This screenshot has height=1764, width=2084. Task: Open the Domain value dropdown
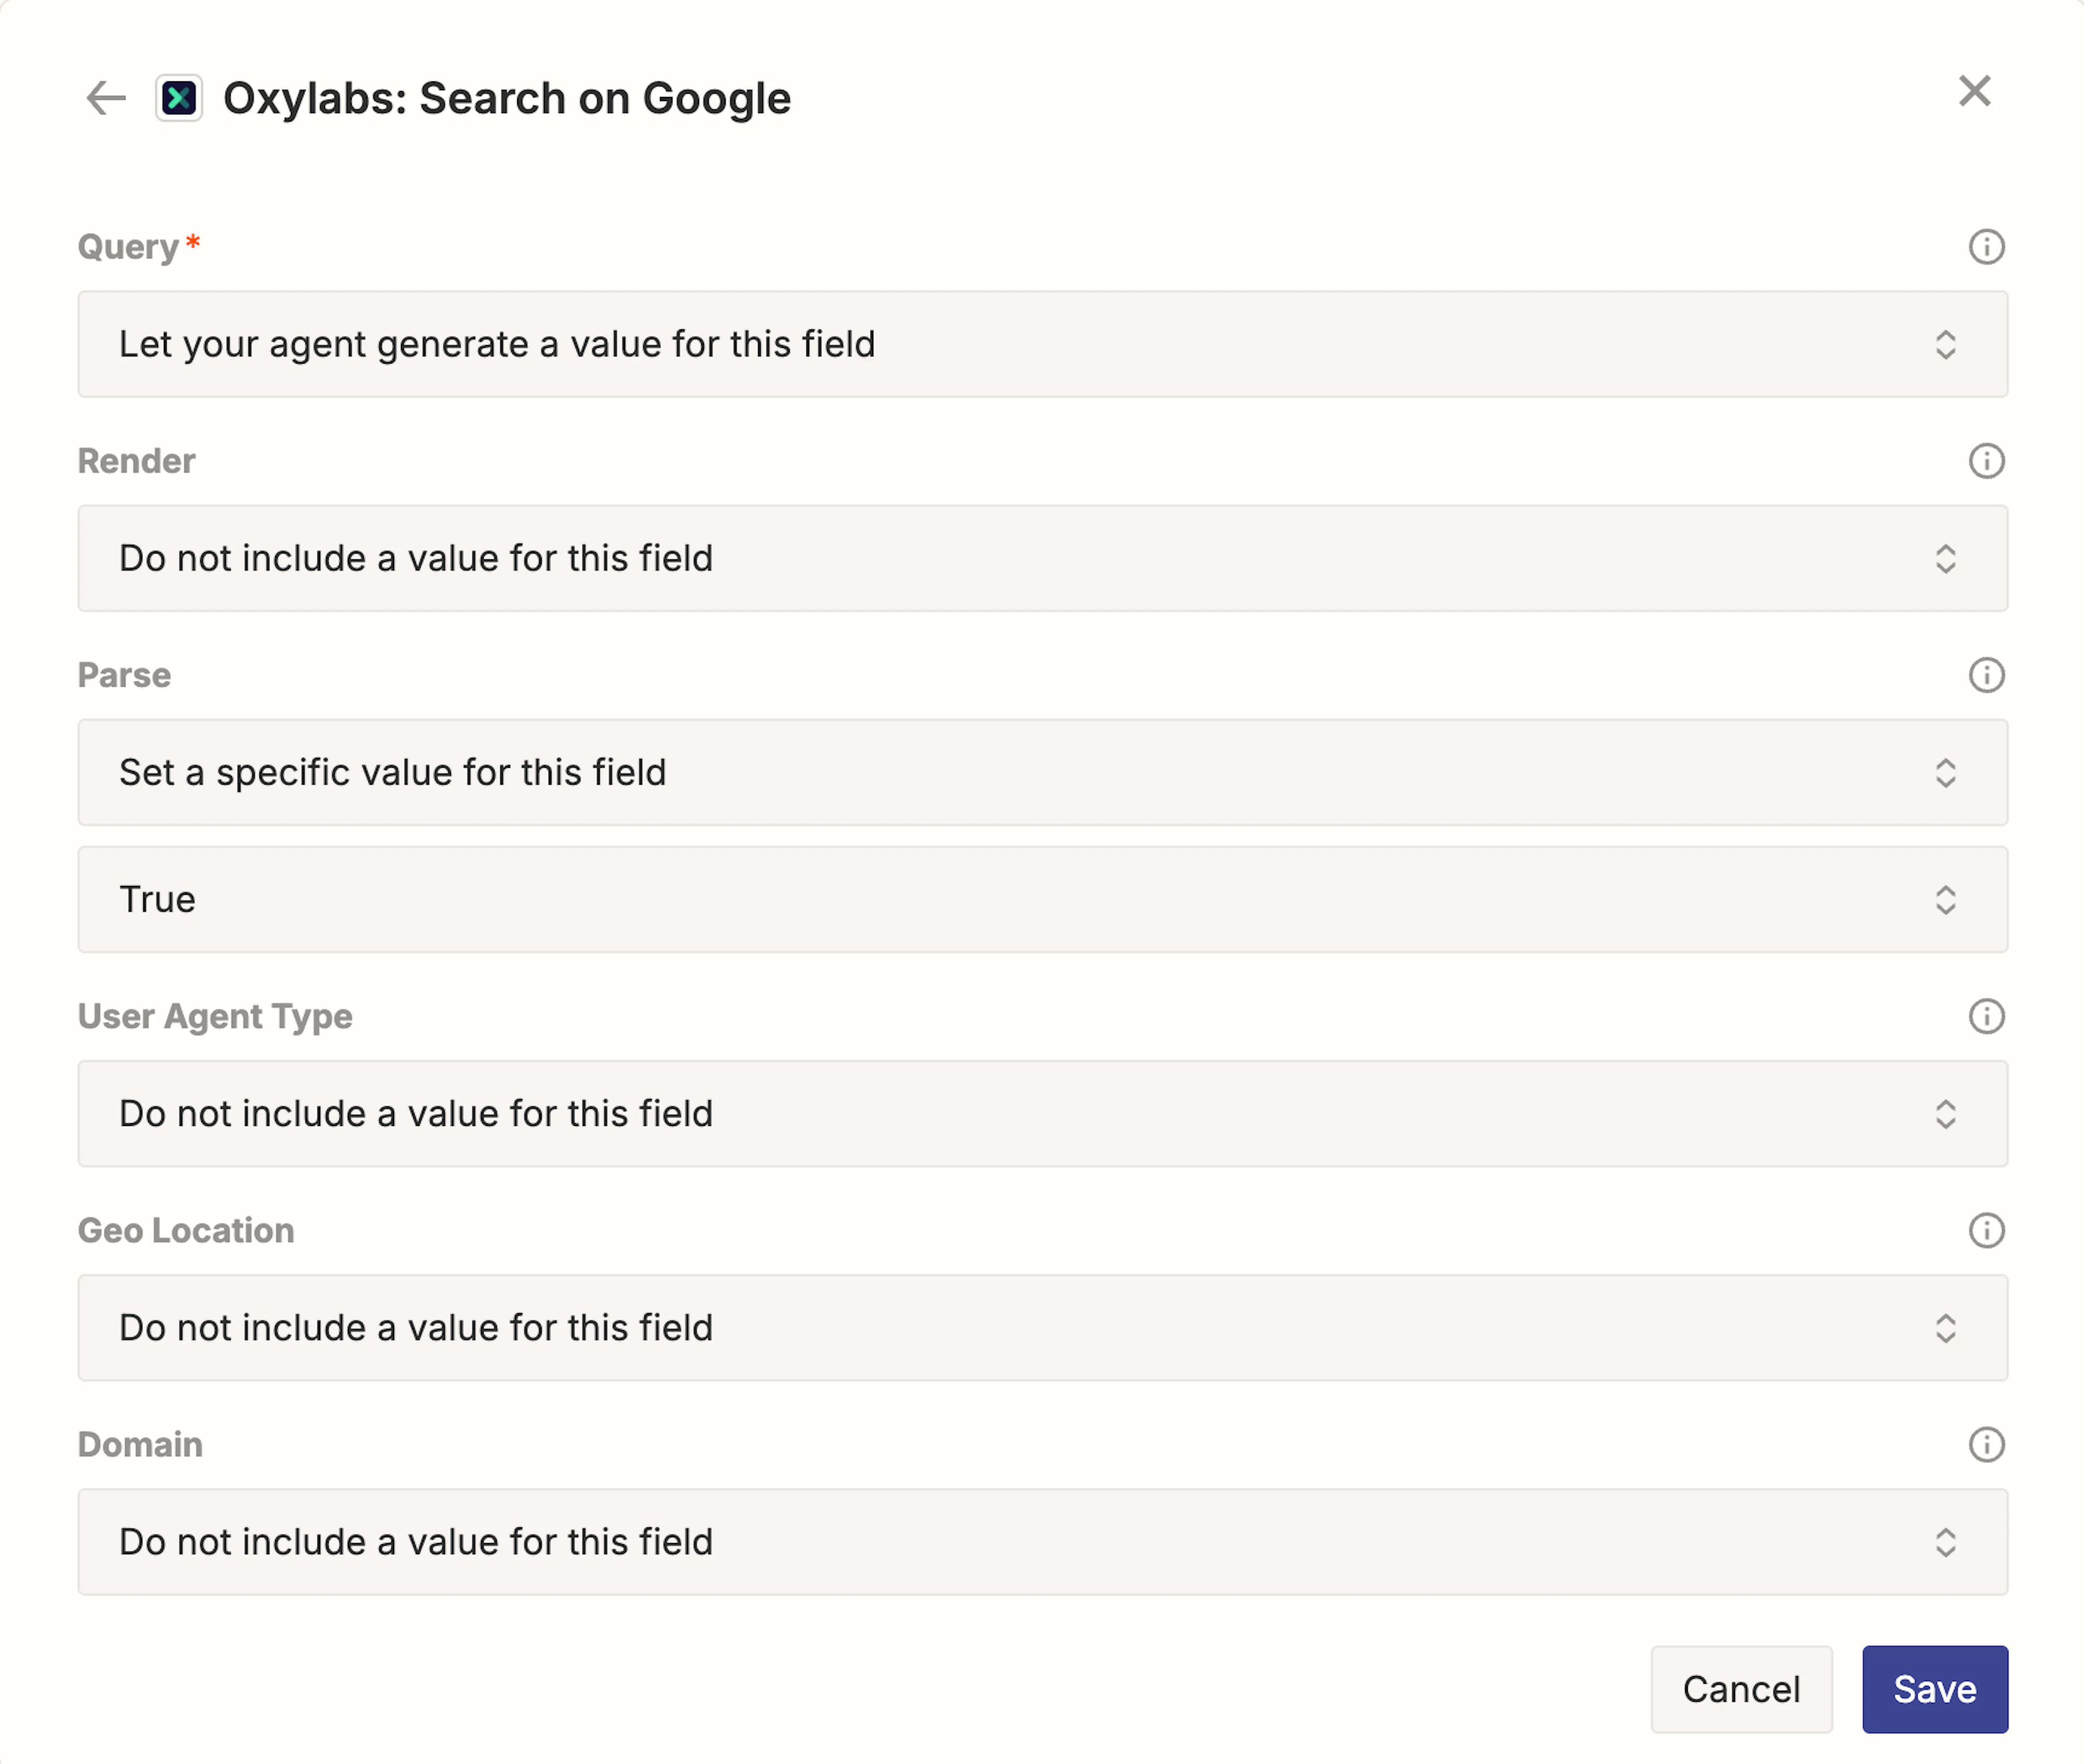(1042, 1541)
